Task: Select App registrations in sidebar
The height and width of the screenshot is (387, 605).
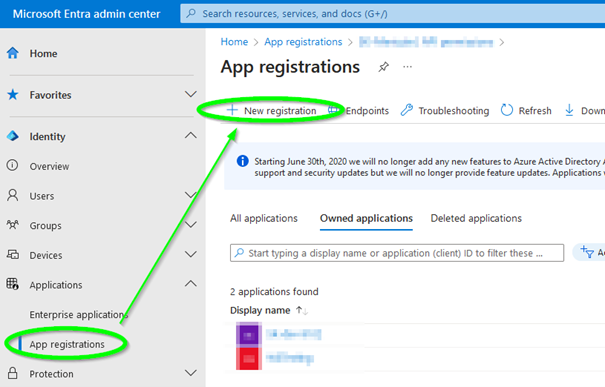Action: click(x=67, y=344)
